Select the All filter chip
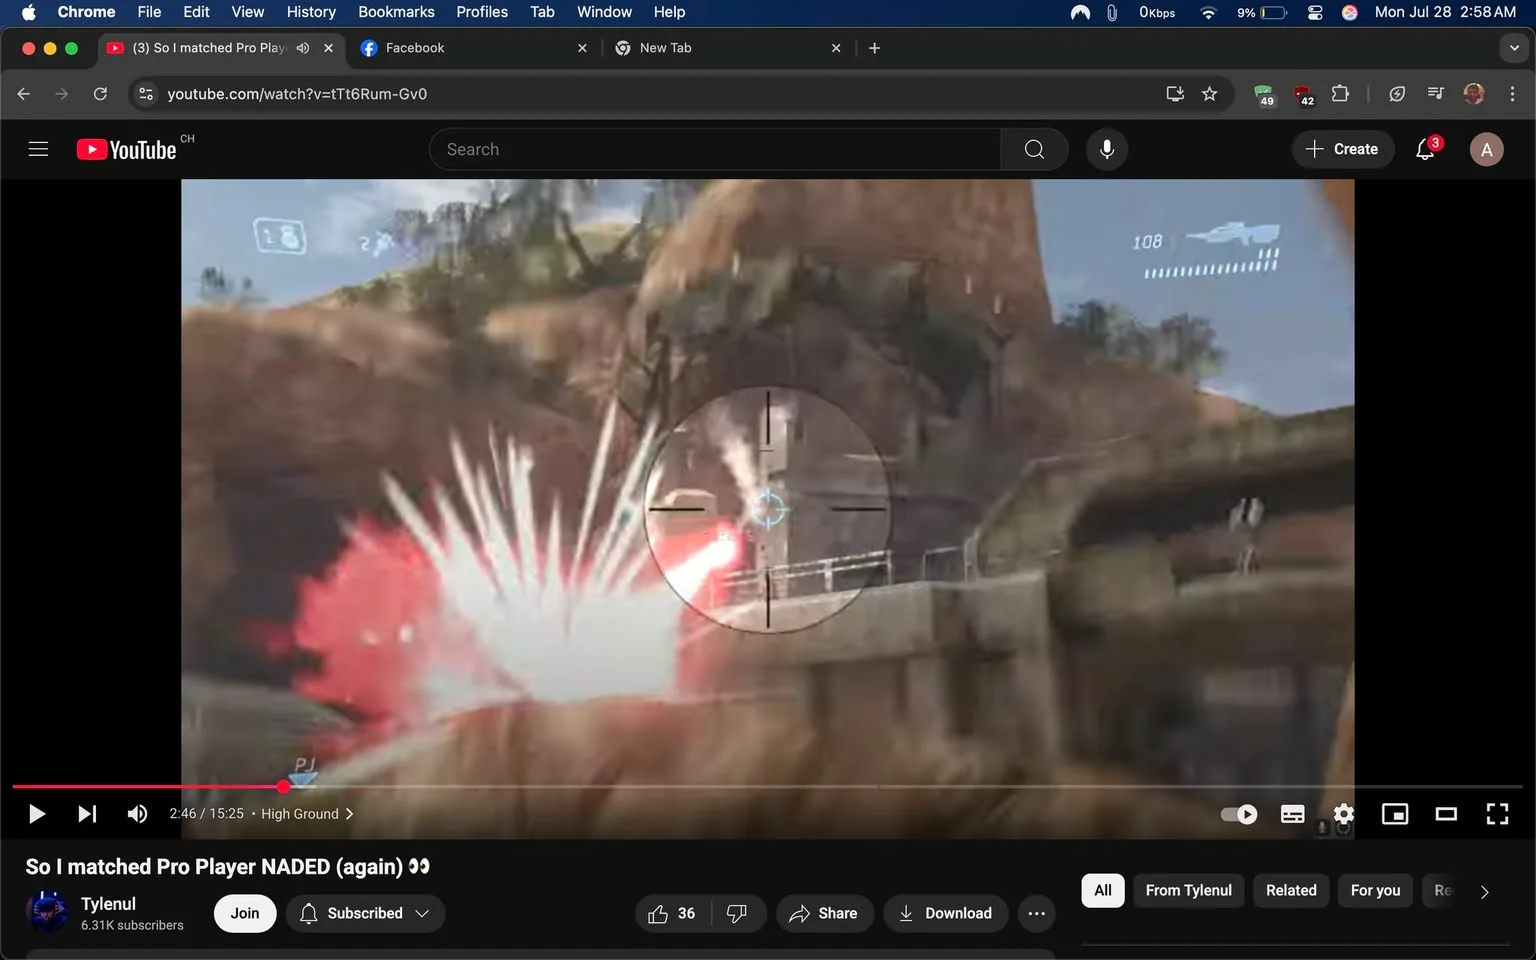 [x=1103, y=890]
